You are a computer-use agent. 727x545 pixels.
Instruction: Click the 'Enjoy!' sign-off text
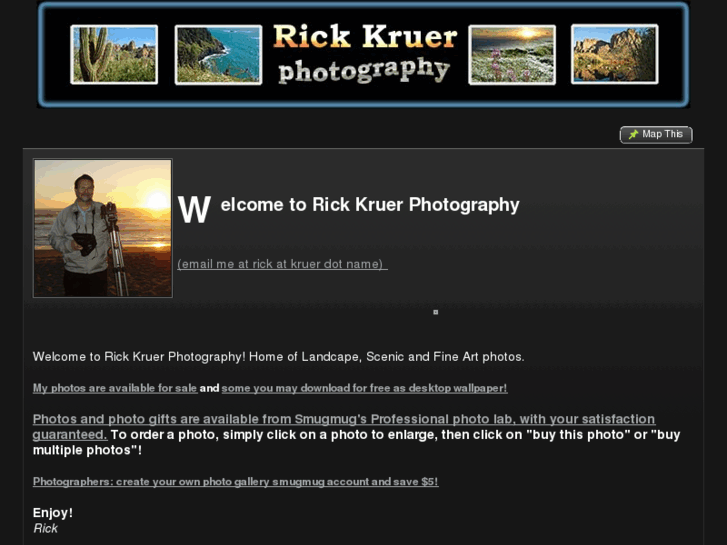[53, 513]
